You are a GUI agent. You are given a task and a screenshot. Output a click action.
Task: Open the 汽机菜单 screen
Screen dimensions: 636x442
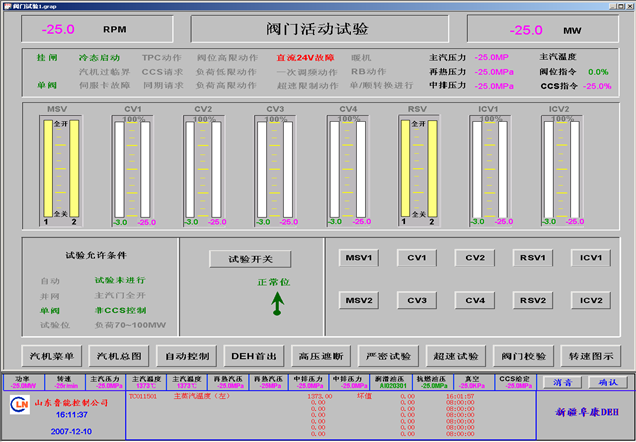pos(52,356)
